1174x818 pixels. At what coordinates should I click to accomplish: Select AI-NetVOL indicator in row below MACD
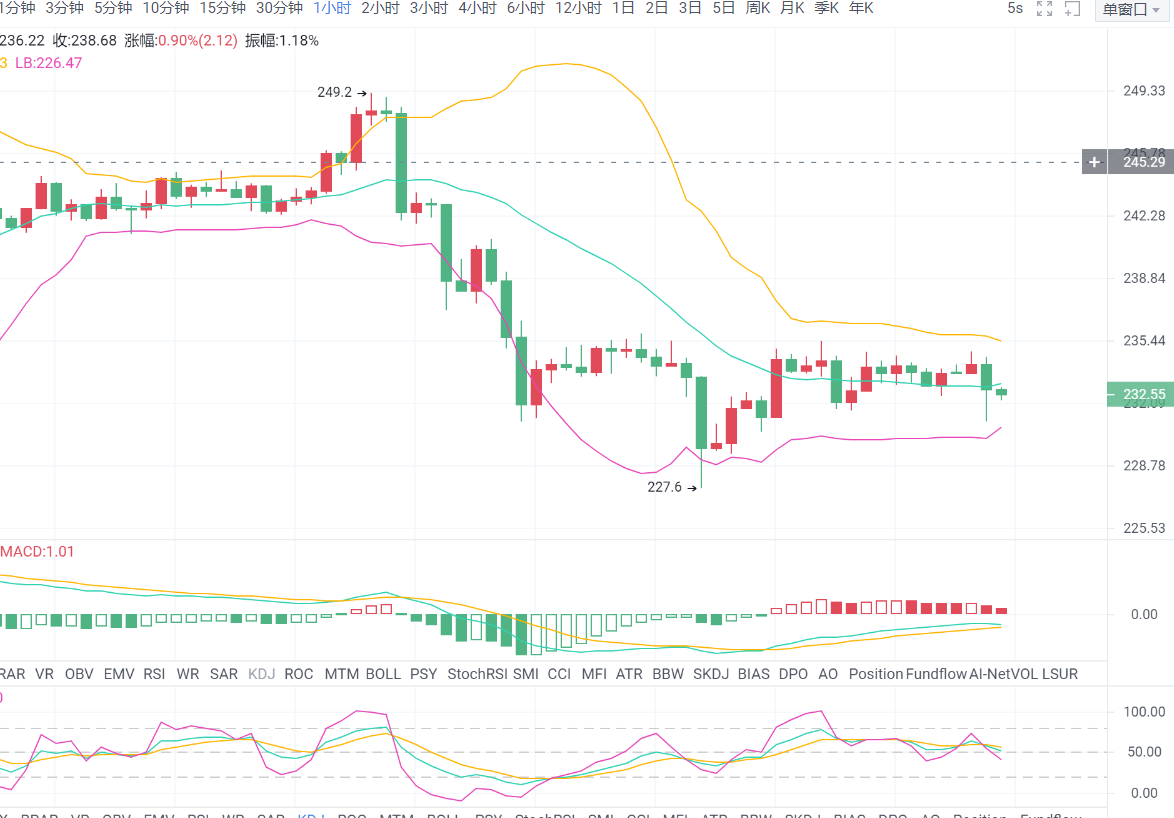tap(1003, 674)
